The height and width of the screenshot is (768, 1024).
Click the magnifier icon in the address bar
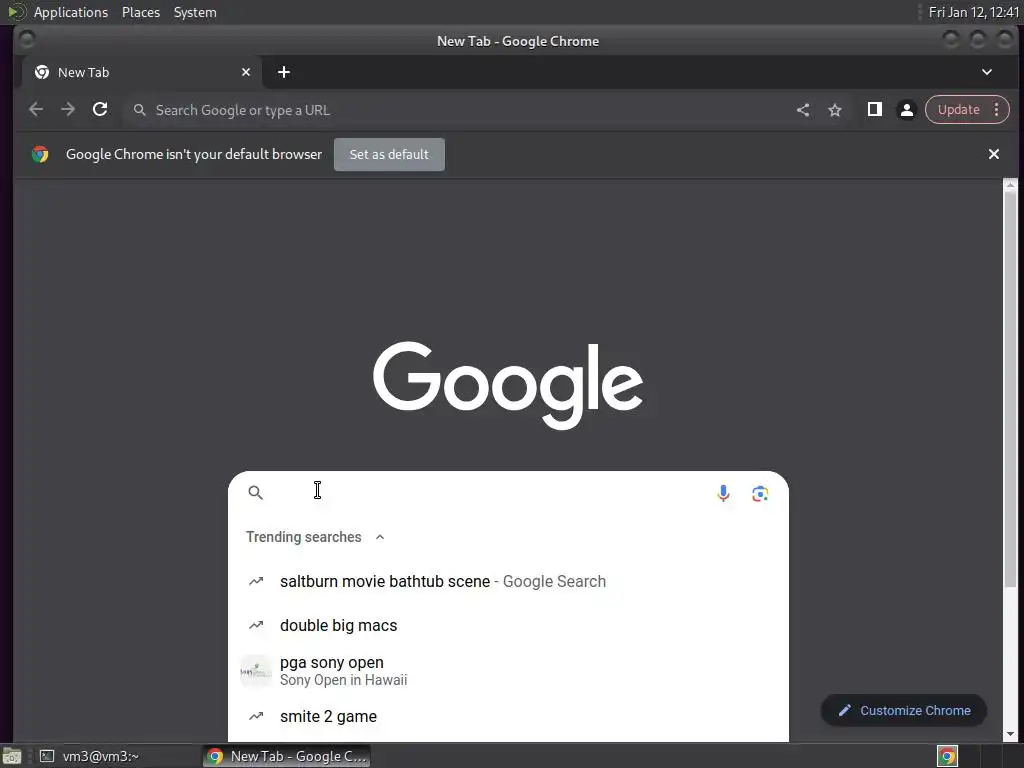[x=139, y=110]
